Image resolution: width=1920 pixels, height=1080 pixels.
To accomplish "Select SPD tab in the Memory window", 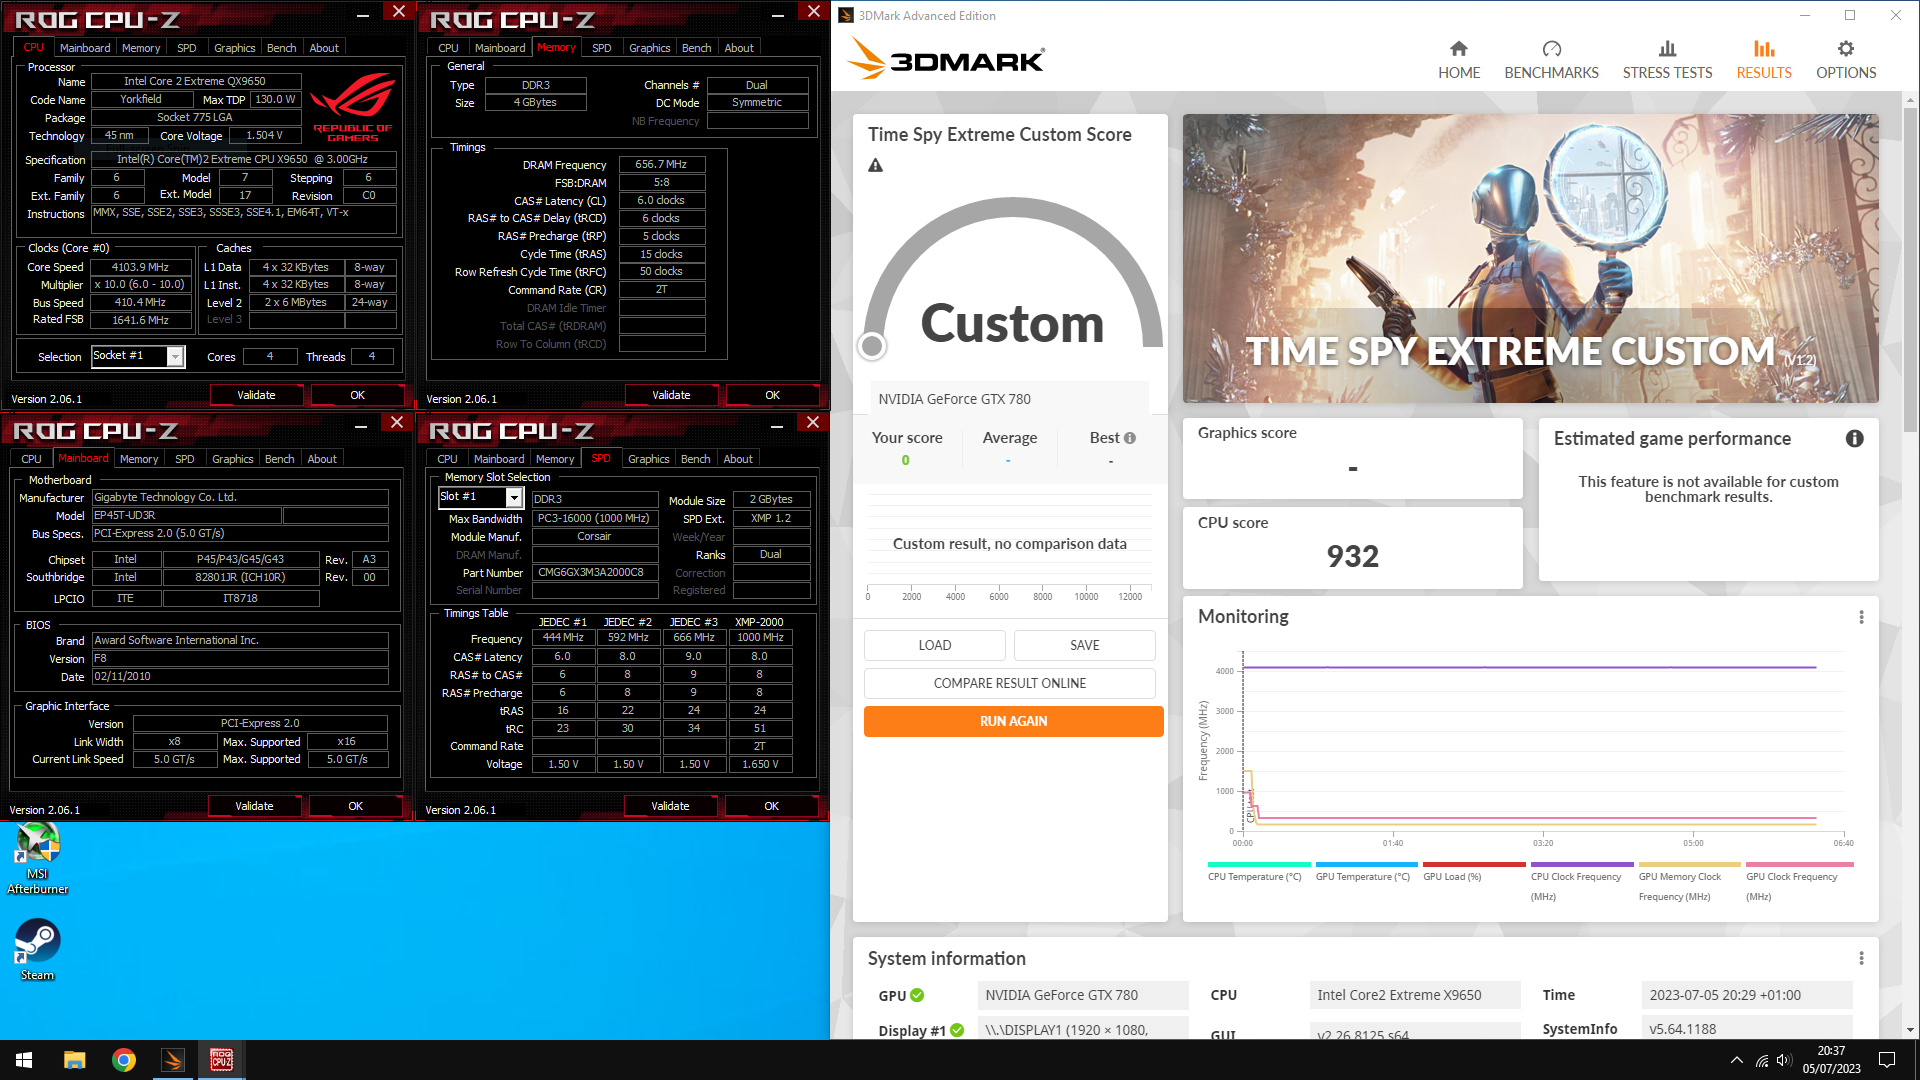I will 601,48.
